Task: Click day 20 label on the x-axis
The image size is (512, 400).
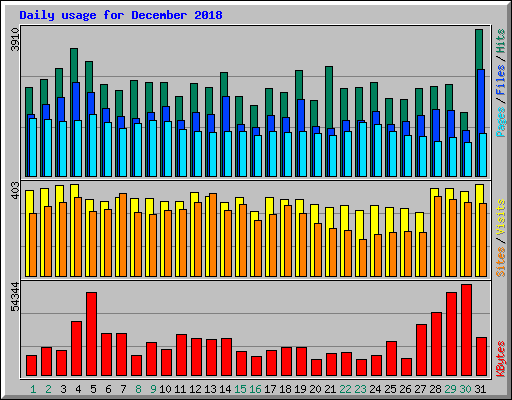Action: tap(315, 389)
